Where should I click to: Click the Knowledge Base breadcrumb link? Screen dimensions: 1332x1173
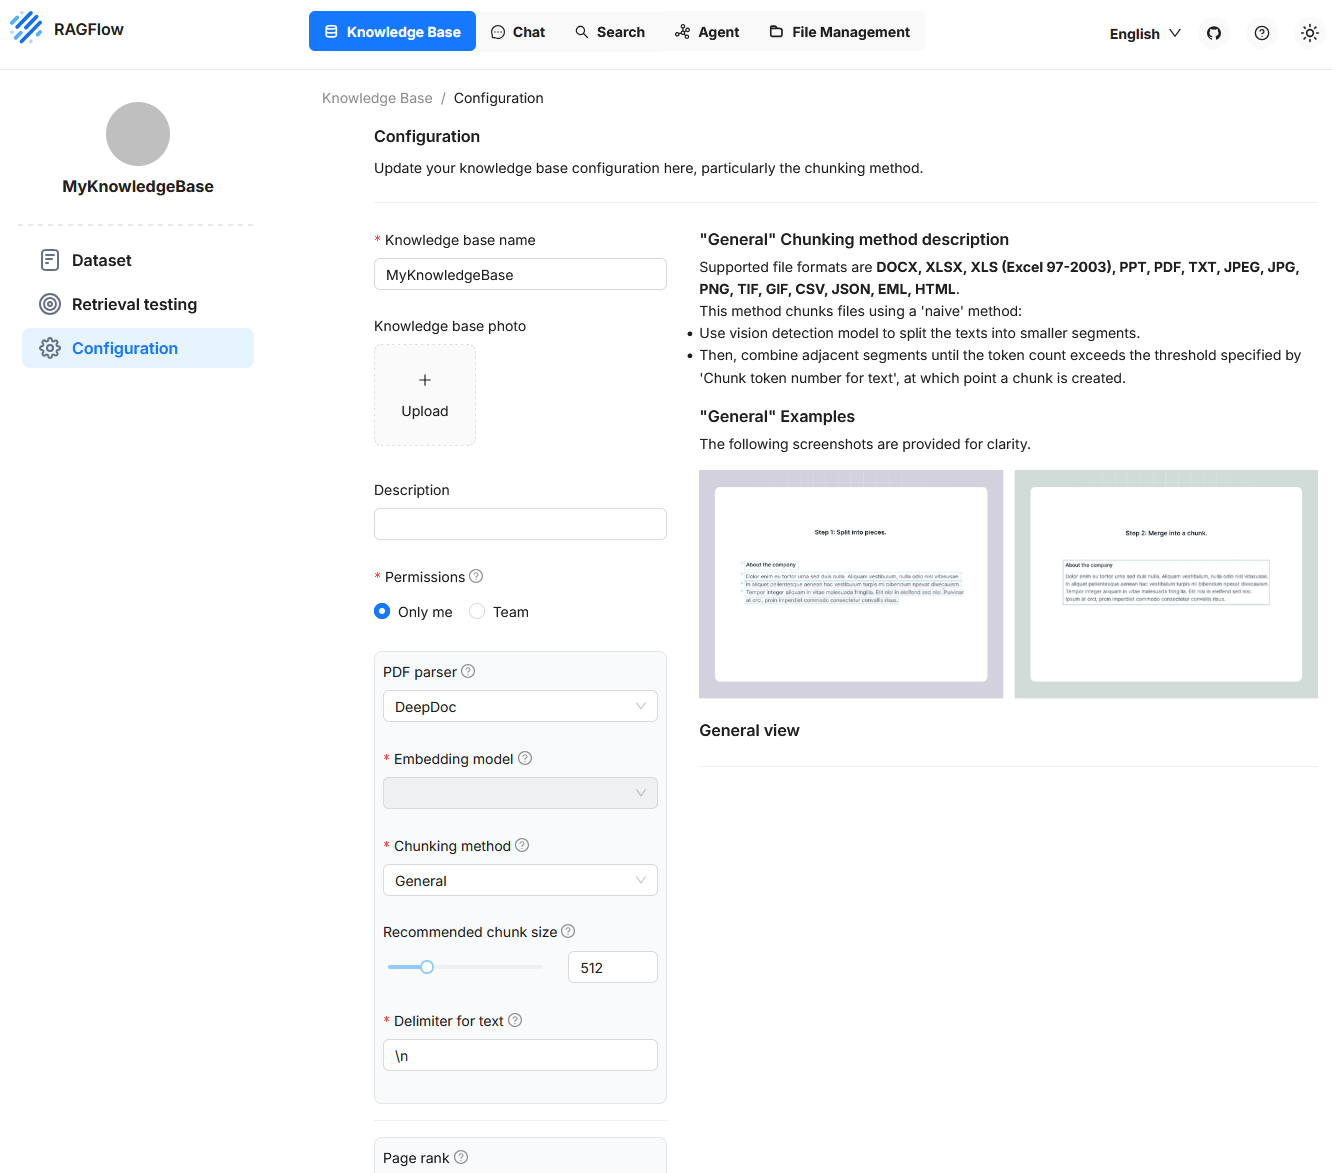tap(377, 98)
